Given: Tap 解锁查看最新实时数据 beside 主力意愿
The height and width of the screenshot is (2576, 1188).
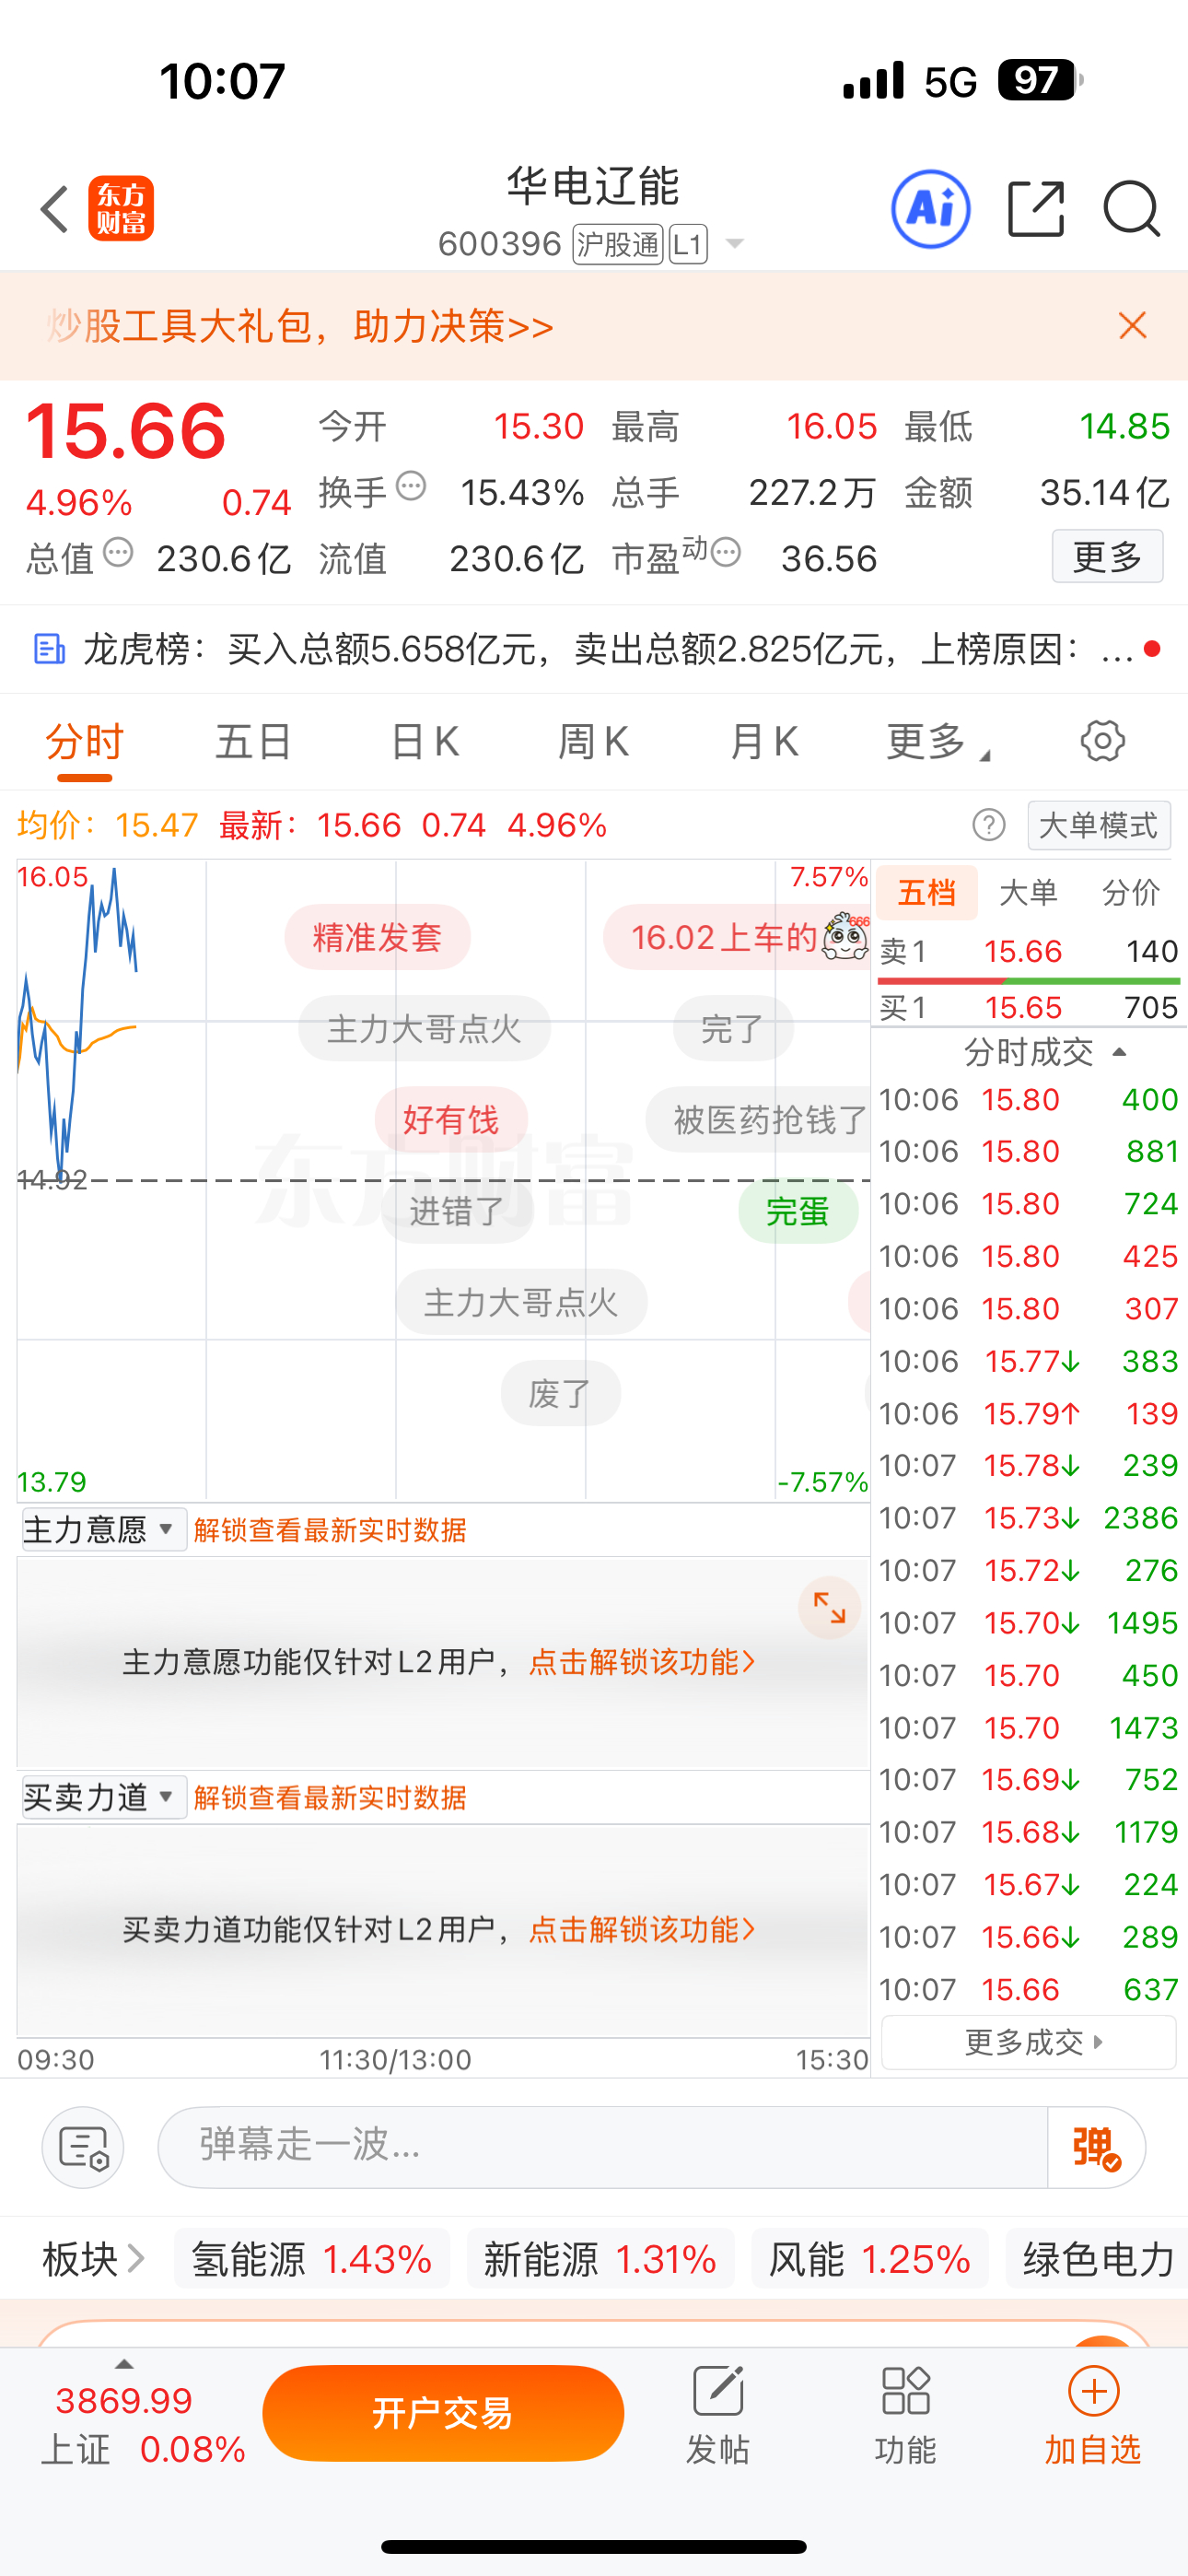Looking at the screenshot, I should click(330, 1530).
